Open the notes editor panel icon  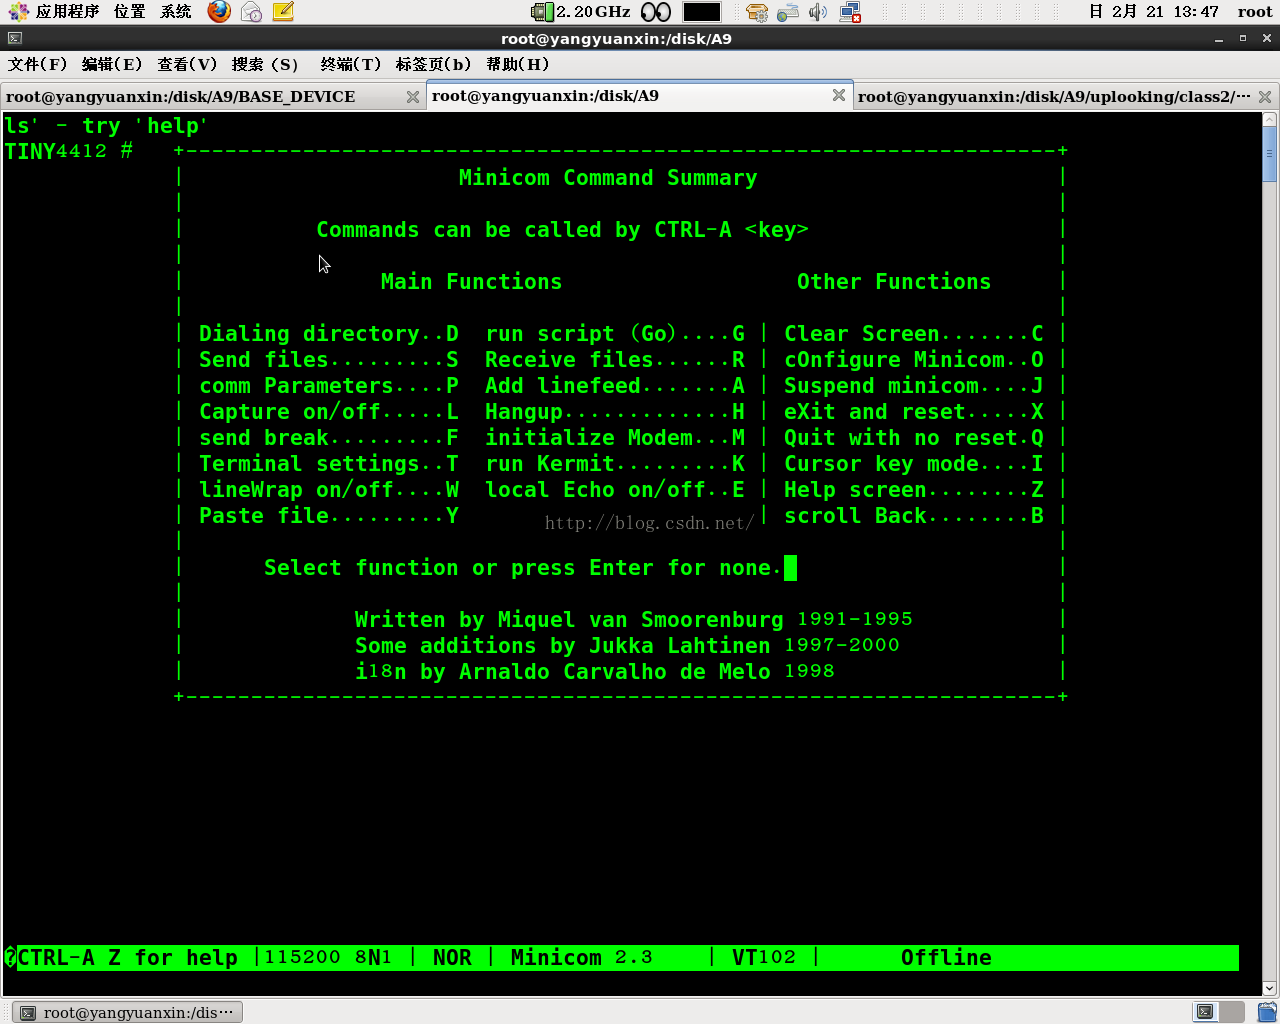pos(283,12)
